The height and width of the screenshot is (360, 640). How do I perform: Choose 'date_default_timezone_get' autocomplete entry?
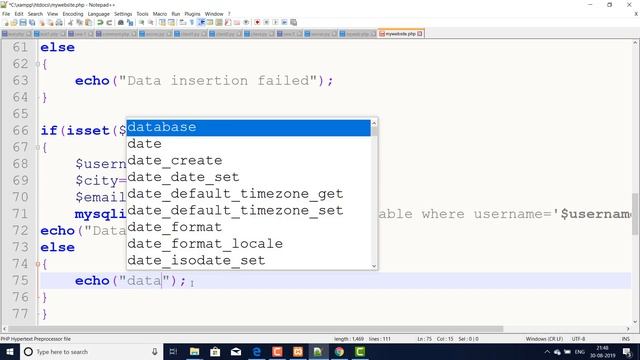pyautogui.click(x=249, y=194)
